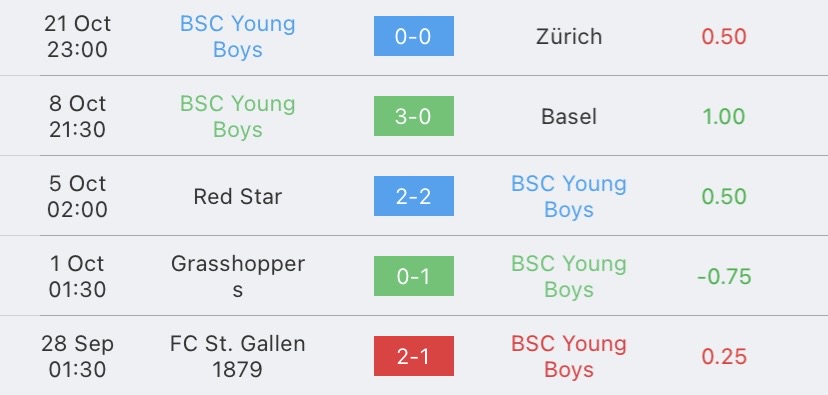Select the 2-2 score against Red Star
The width and height of the screenshot is (828, 395).
413,196
